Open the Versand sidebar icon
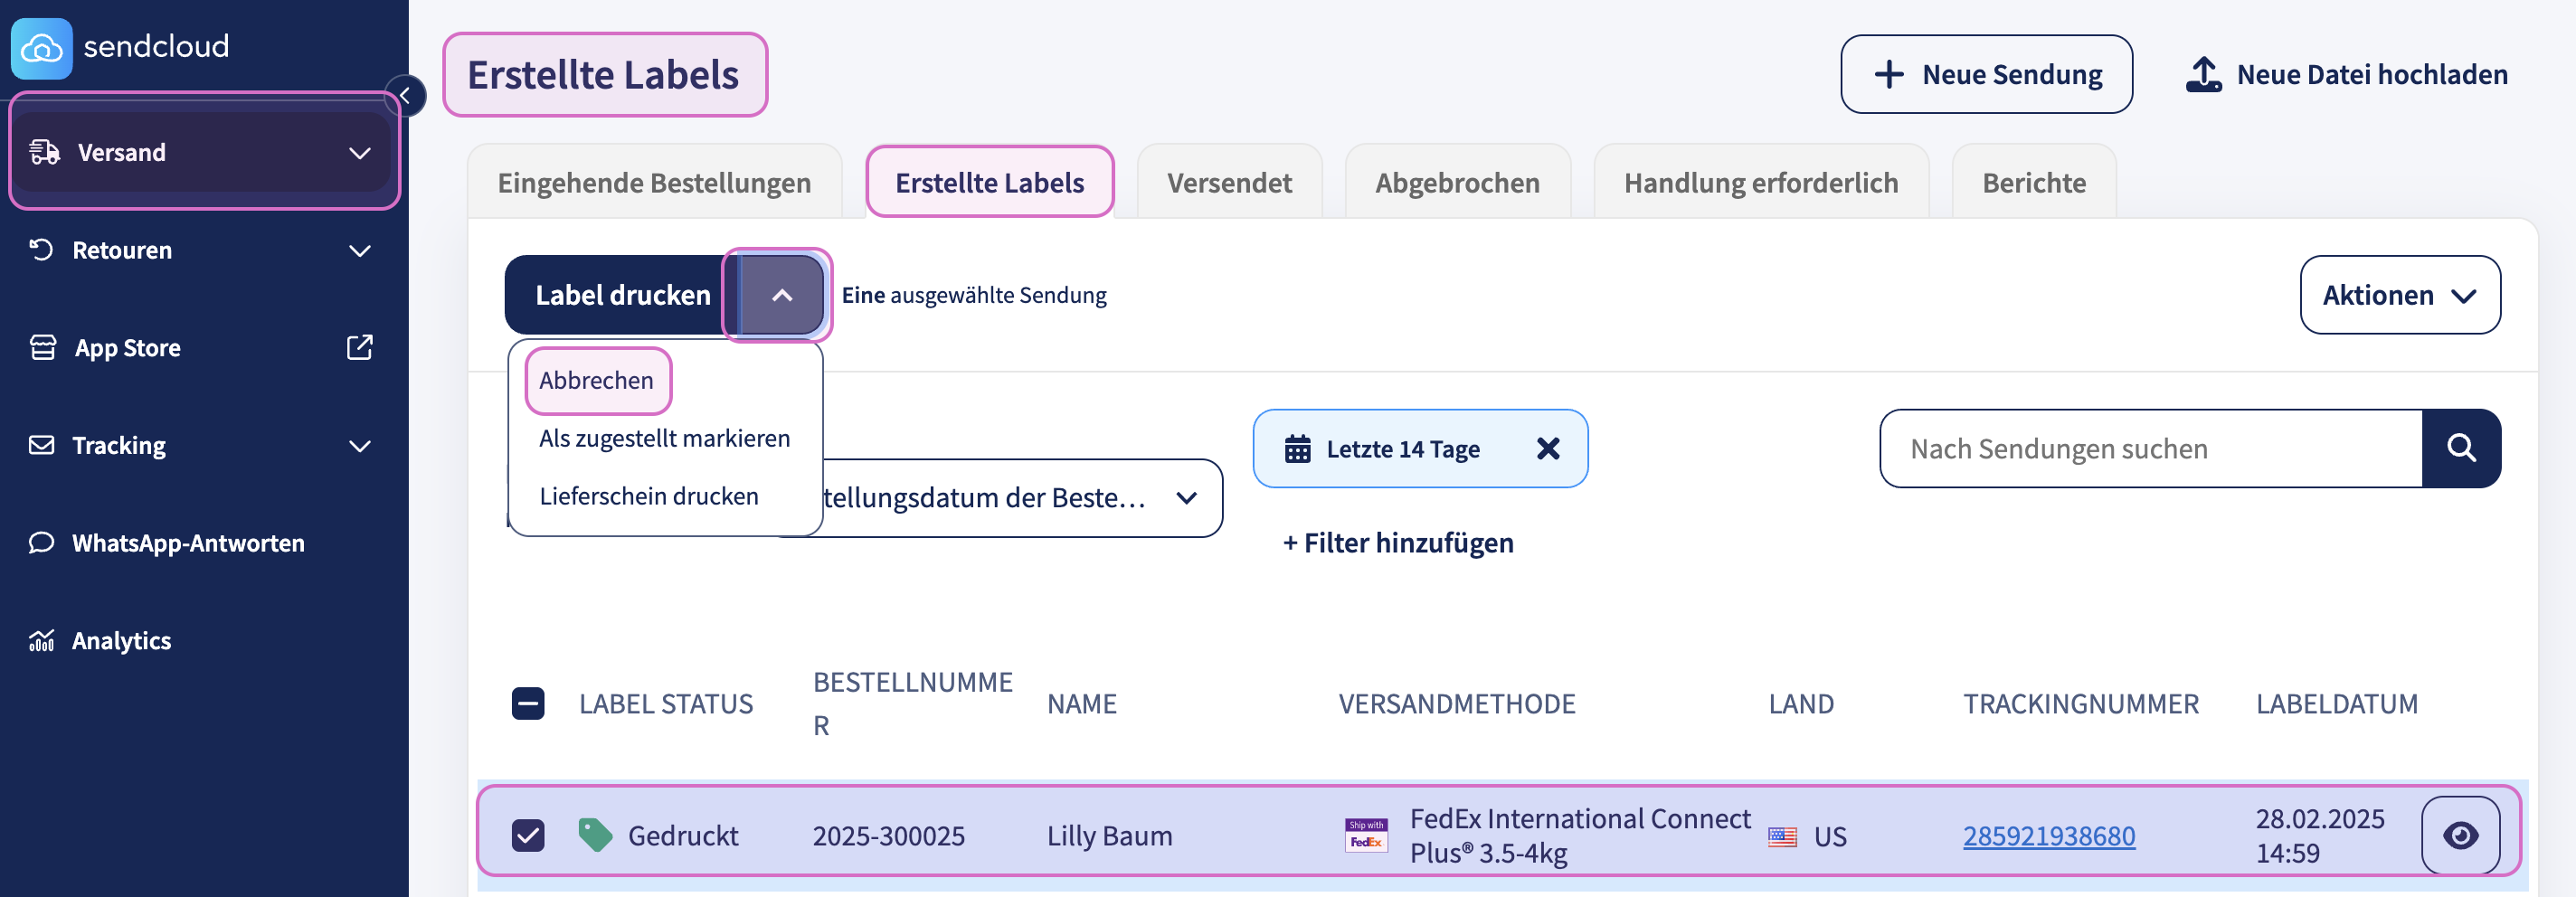Viewport: 2576px width, 897px height. 41,152
